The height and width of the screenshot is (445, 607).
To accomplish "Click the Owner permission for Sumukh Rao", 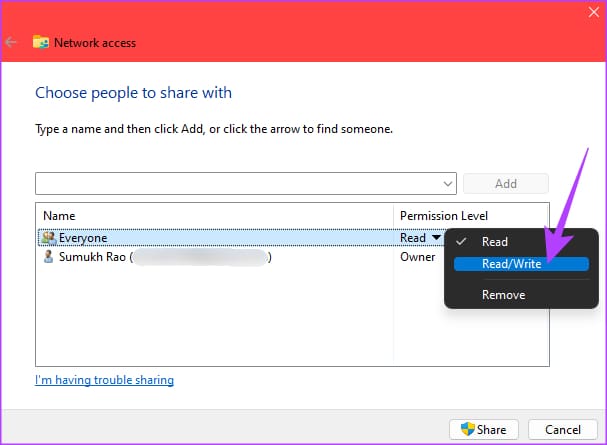I will [417, 257].
